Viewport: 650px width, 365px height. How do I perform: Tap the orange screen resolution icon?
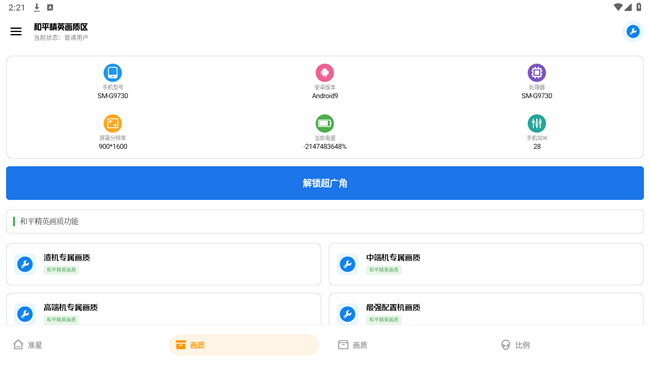click(x=113, y=123)
